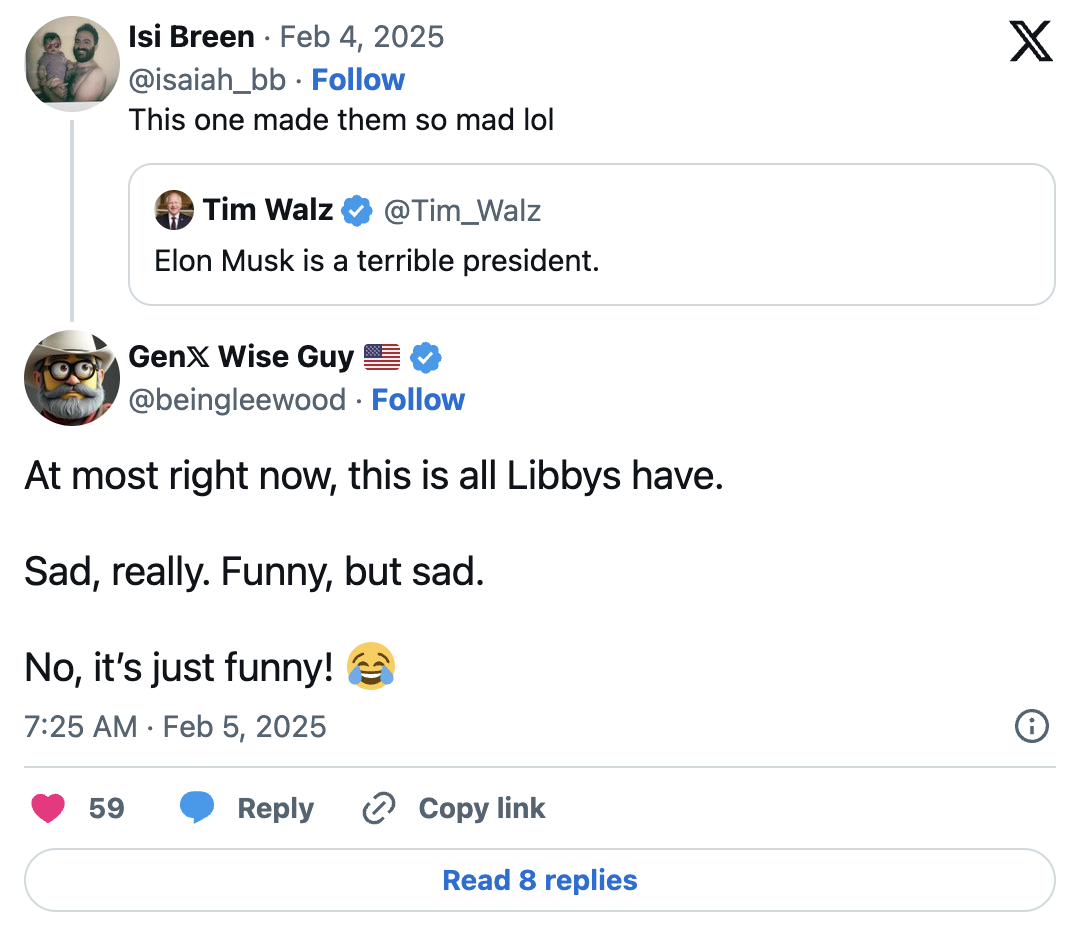Image resolution: width=1081 pixels, height=938 pixels.
Task: Click the GenX Wise Guy display name
Action: [241, 357]
